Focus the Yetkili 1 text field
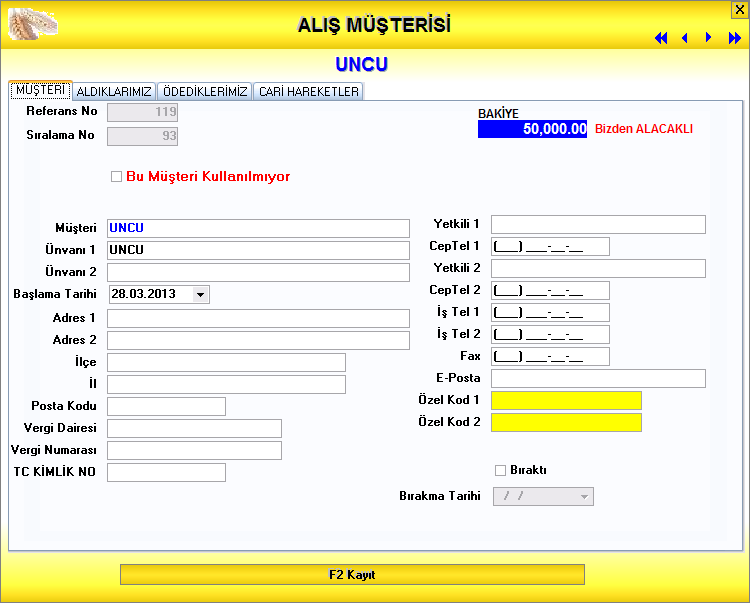The width and height of the screenshot is (750, 603). pyautogui.click(x=598, y=224)
